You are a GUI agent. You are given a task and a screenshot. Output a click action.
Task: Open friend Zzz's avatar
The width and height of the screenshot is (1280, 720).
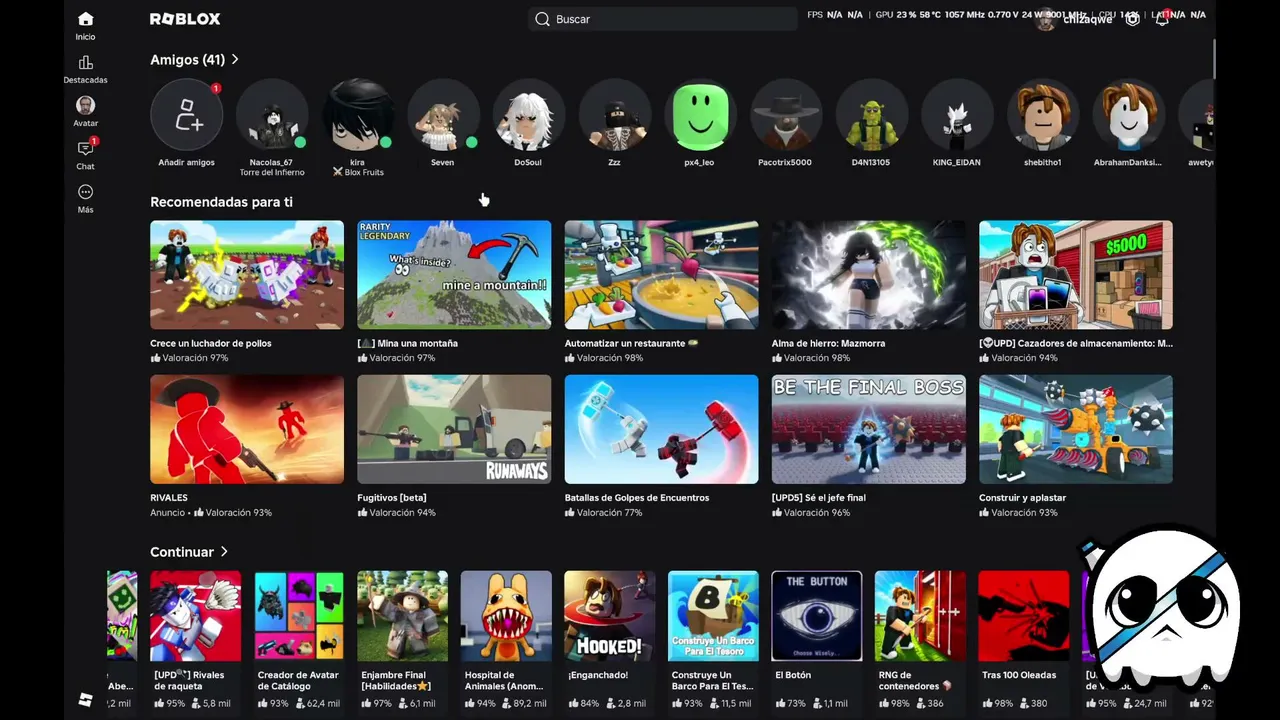614,115
